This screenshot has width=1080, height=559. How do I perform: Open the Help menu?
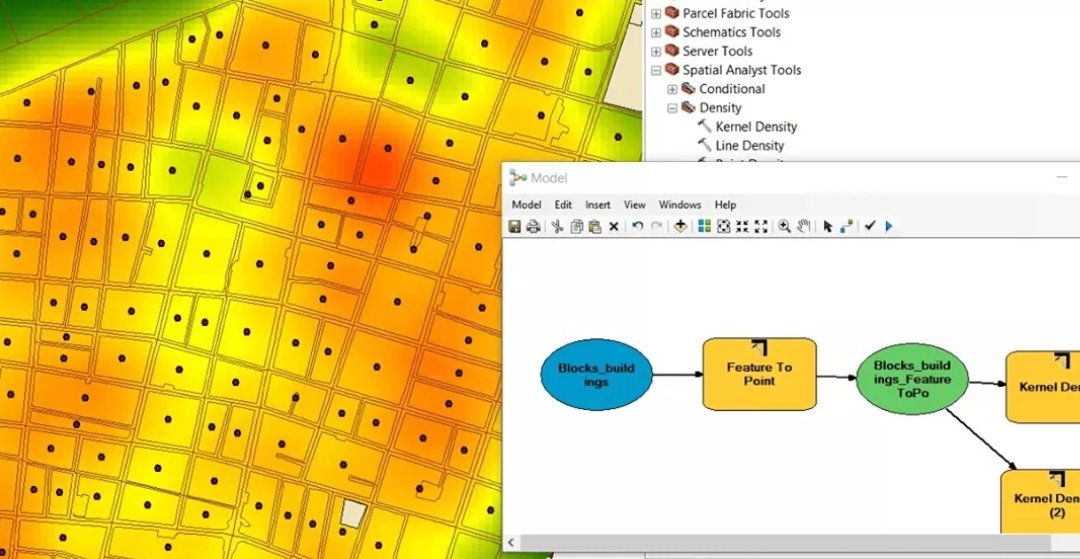tap(725, 204)
